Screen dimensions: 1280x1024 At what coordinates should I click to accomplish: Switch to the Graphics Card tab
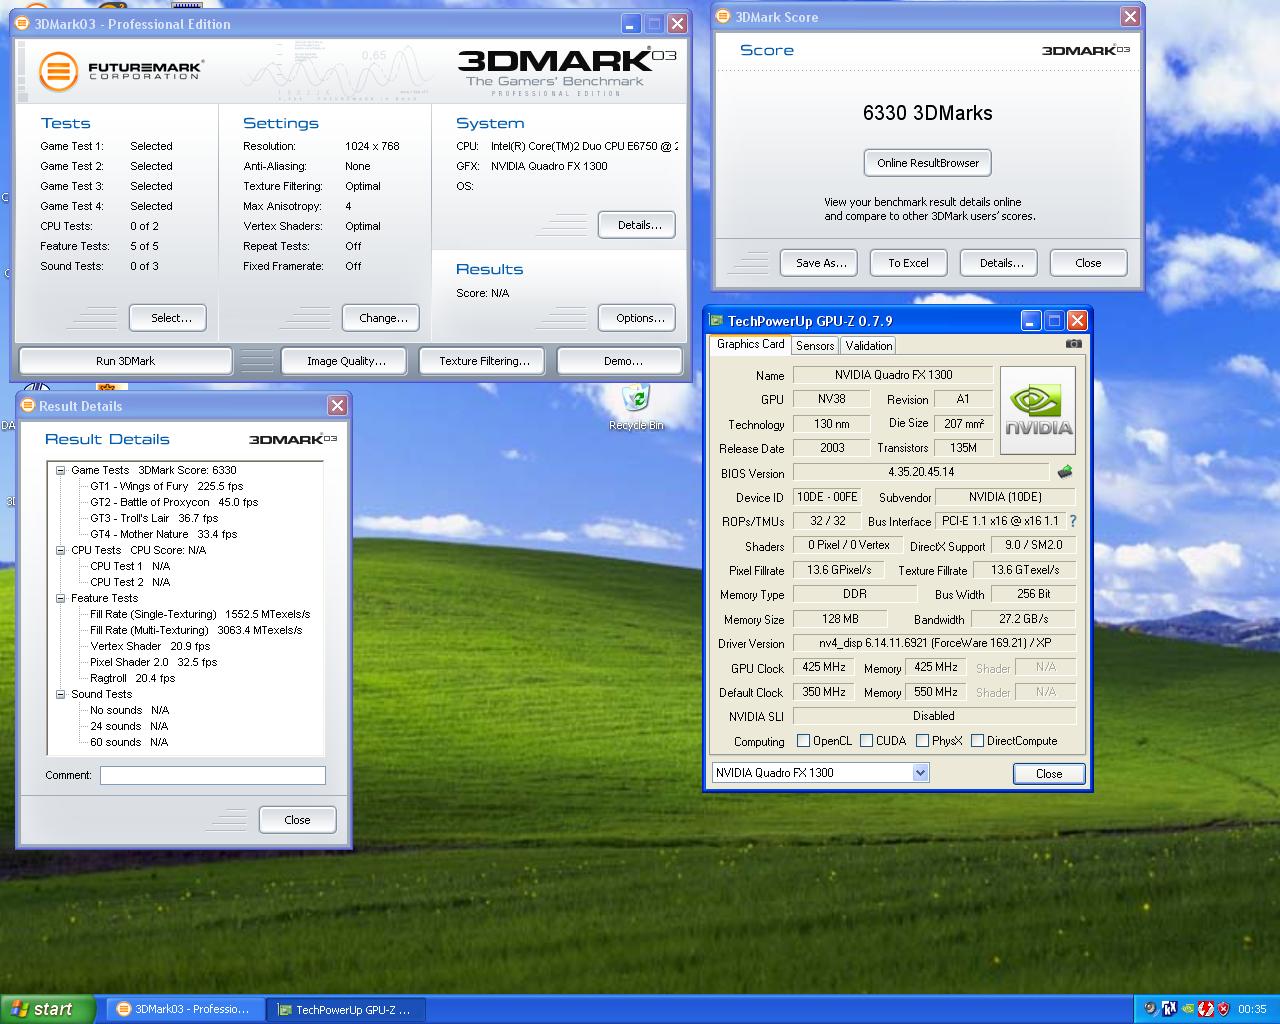750,344
